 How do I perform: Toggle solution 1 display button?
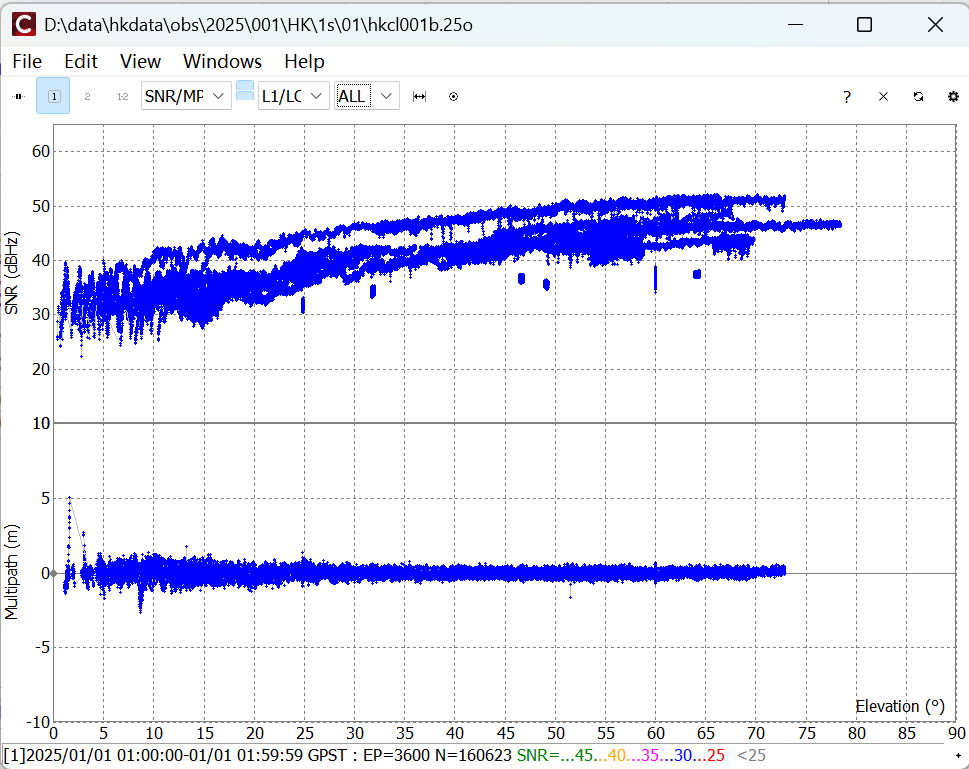[54, 96]
